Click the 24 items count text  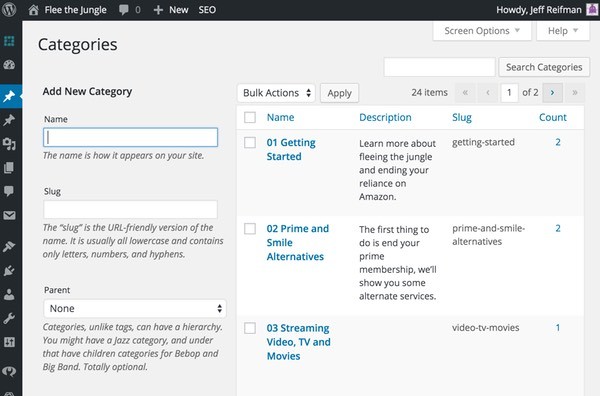click(x=429, y=93)
